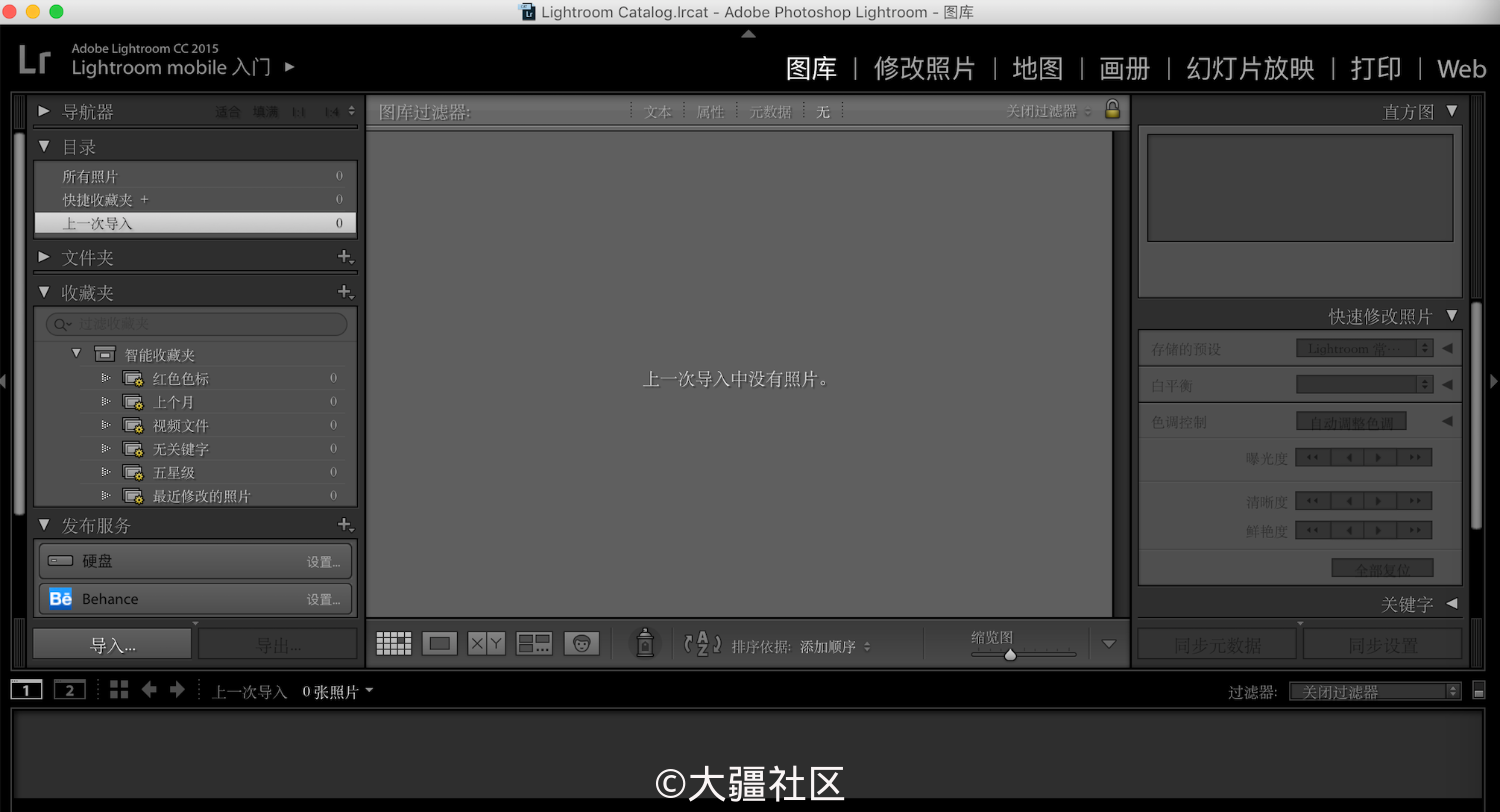
Task: Enable the 1:1 zoom toggle in Navigator
Action: [299, 111]
